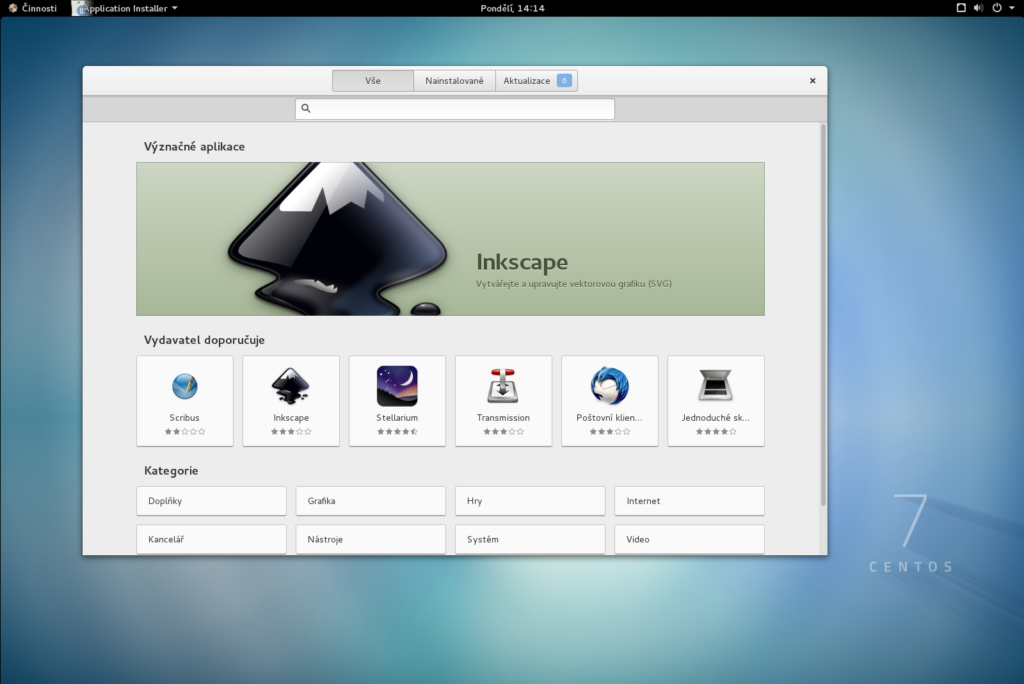
Task: Select the Jednoduché skenování scanner app tile
Action: pyautogui.click(x=715, y=400)
